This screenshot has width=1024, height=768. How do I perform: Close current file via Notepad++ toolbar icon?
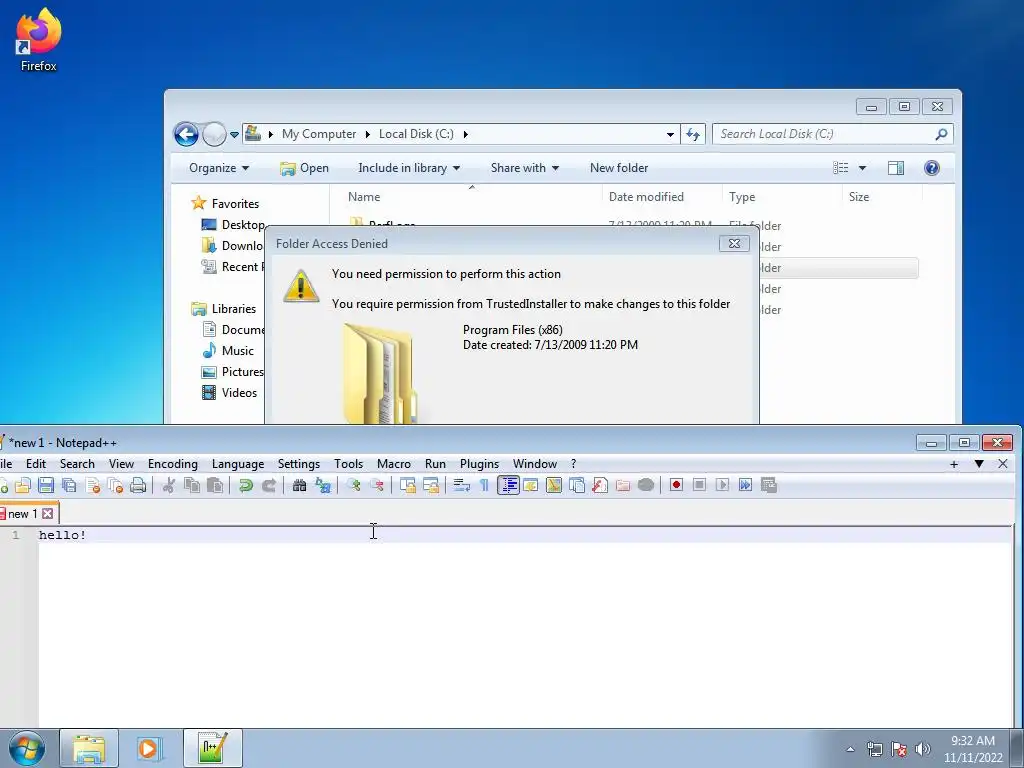click(93, 485)
